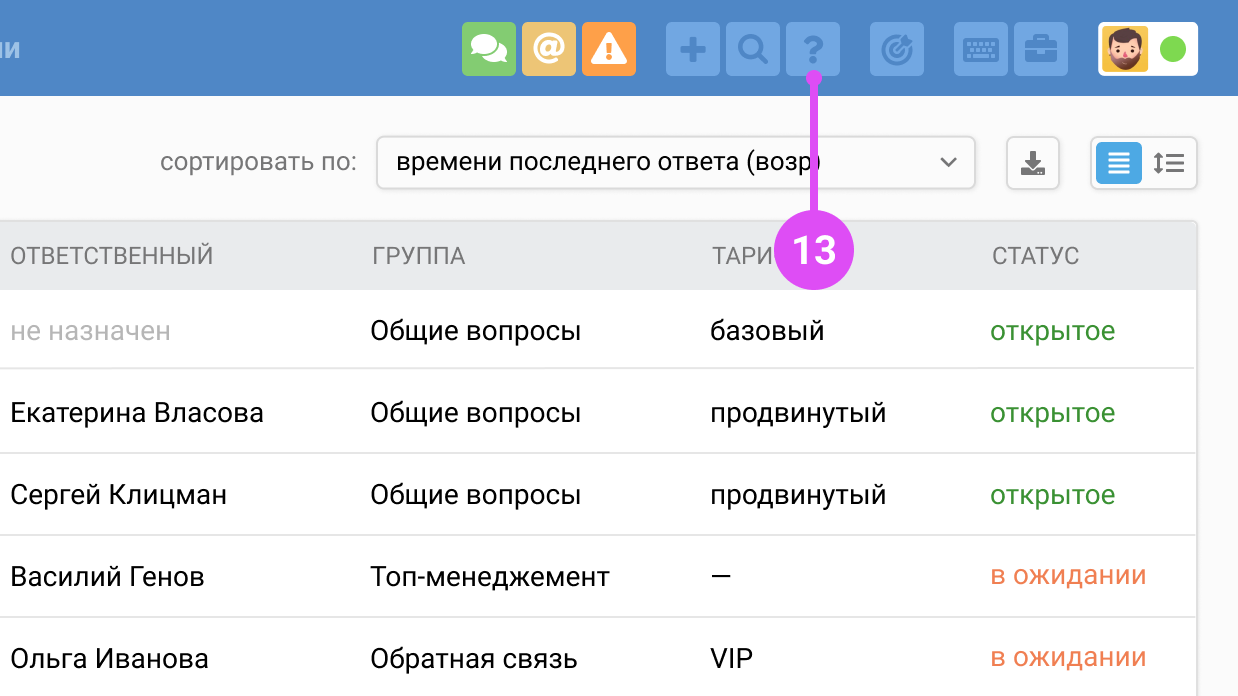Open the orange alerts warning icon
Viewport: 1238px width, 696px height.
(x=609, y=48)
